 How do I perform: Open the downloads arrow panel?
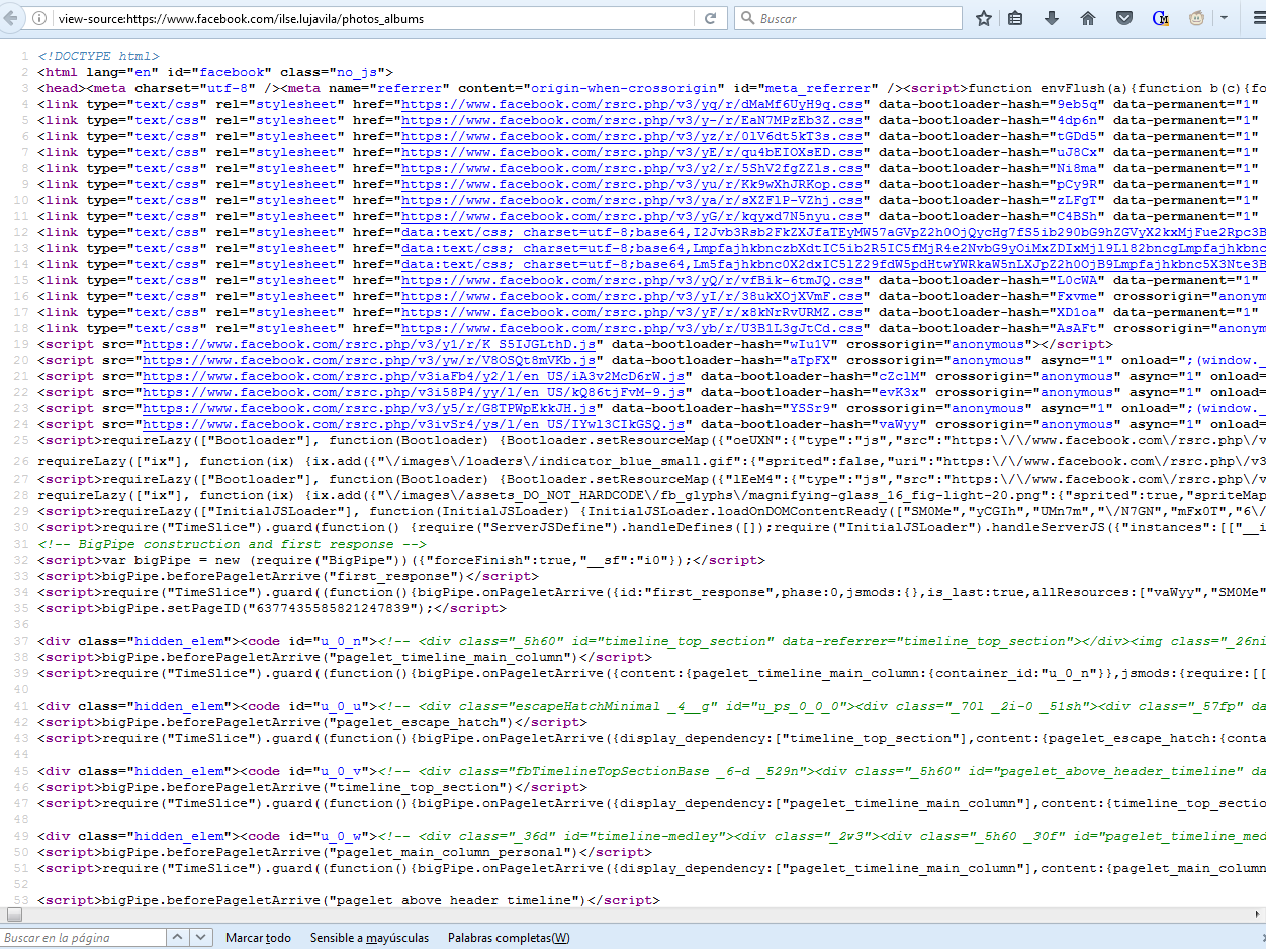tap(1052, 18)
